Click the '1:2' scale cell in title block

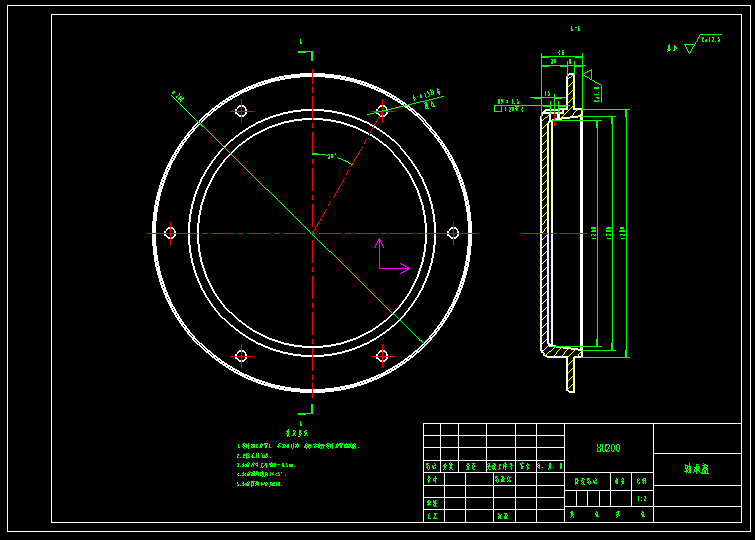[x=642, y=499]
